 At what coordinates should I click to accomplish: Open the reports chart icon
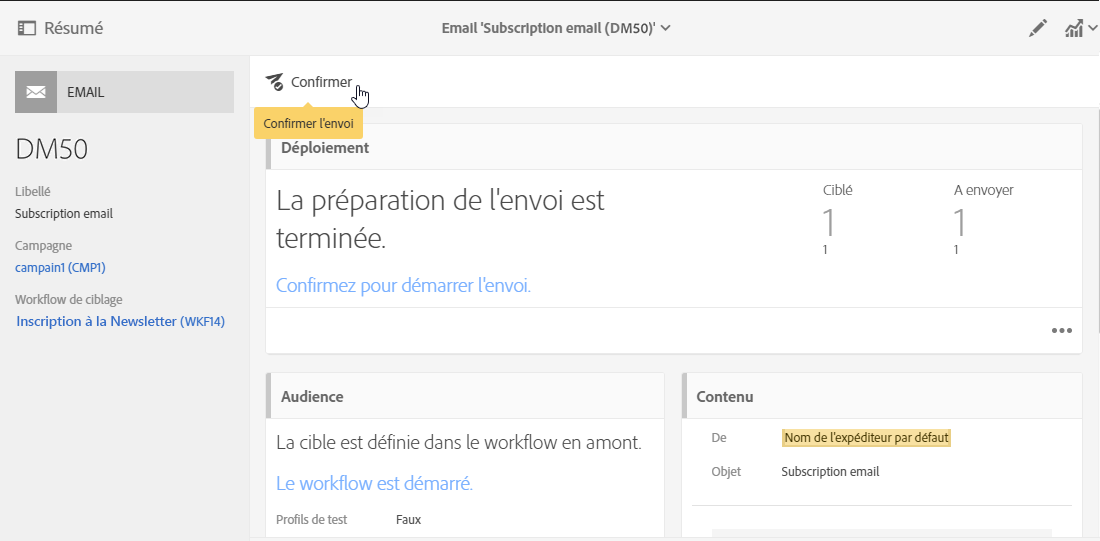pyautogui.click(x=1073, y=29)
